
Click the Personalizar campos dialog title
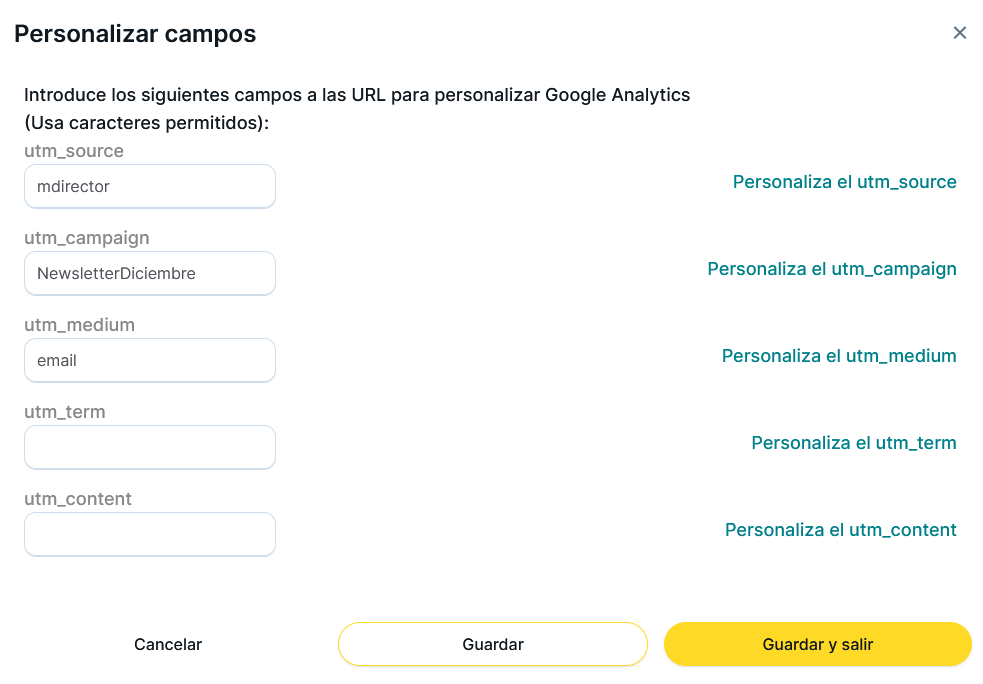point(135,34)
